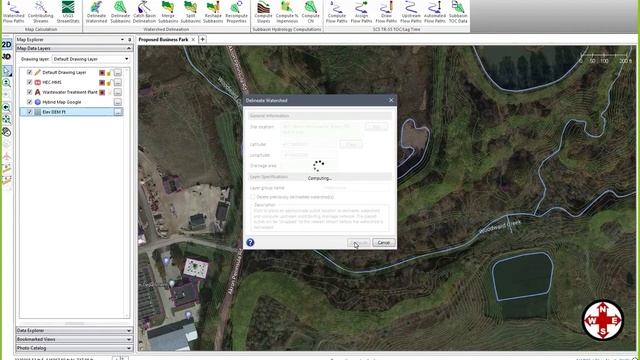Launch the USGS StreamStats tool

(x=68, y=13)
